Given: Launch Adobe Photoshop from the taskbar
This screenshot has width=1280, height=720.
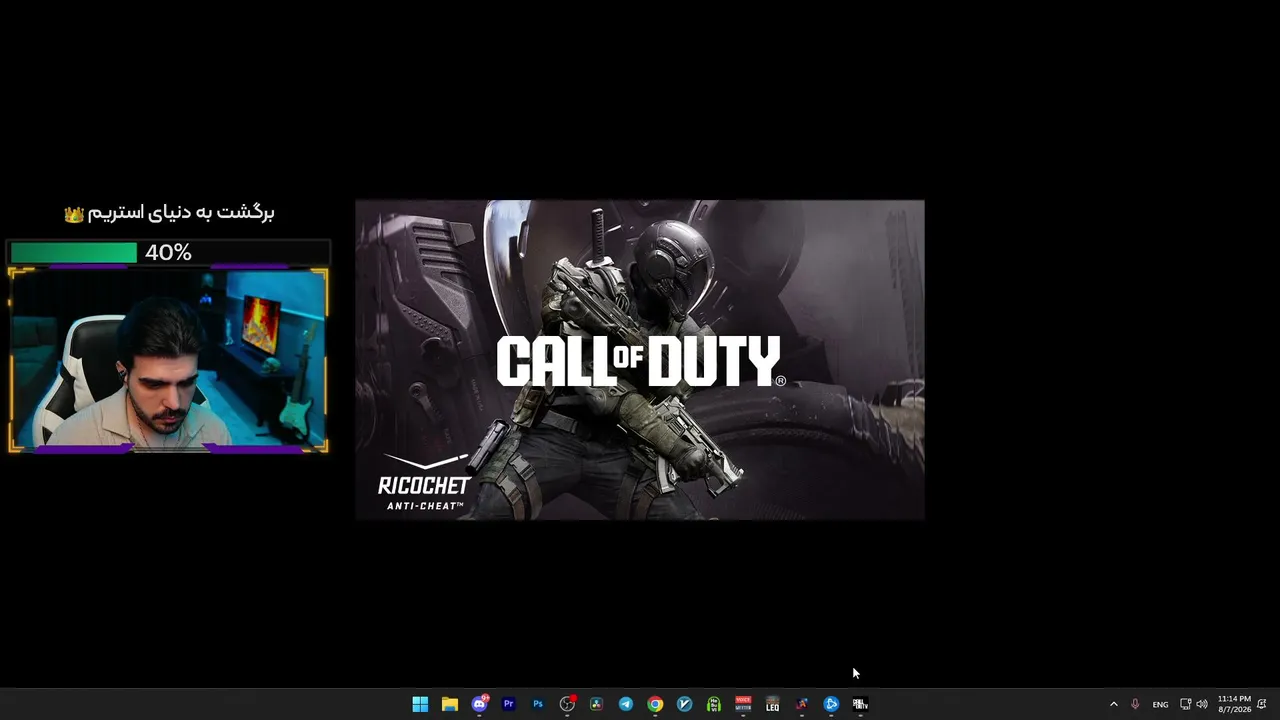Looking at the screenshot, I should [x=538, y=704].
